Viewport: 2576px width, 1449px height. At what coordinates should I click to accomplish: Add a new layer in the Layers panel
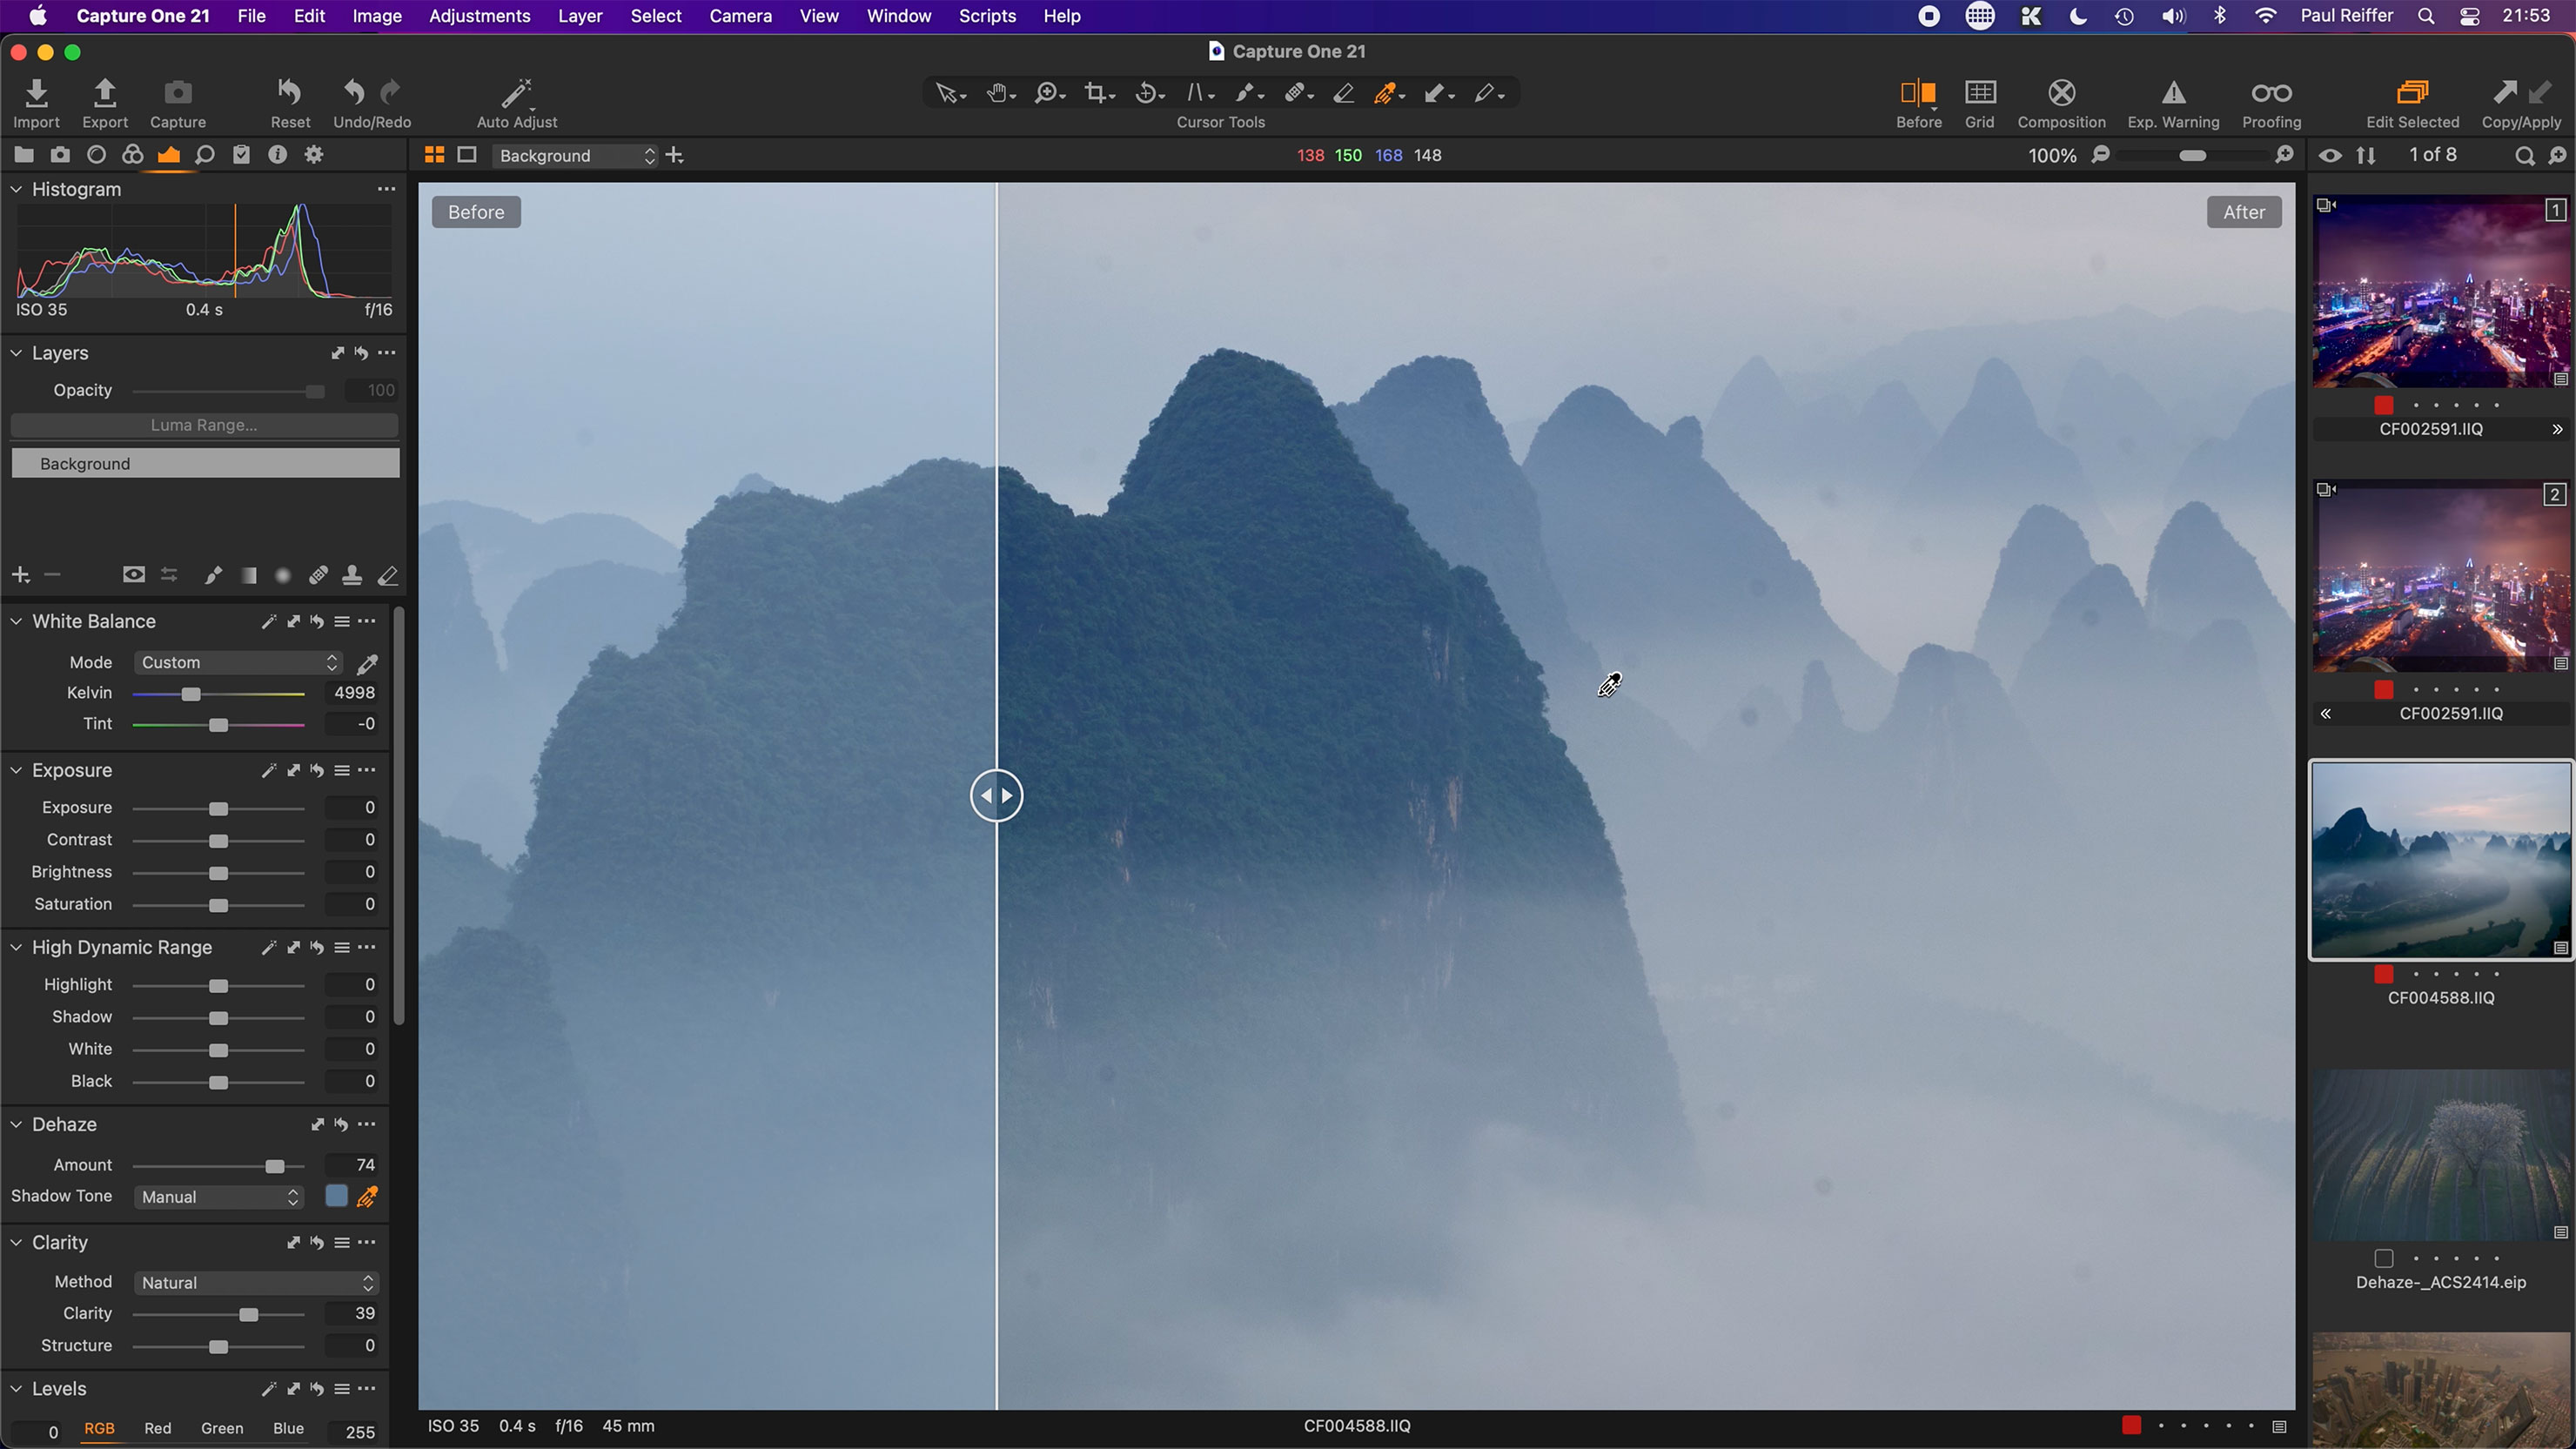(20, 574)
